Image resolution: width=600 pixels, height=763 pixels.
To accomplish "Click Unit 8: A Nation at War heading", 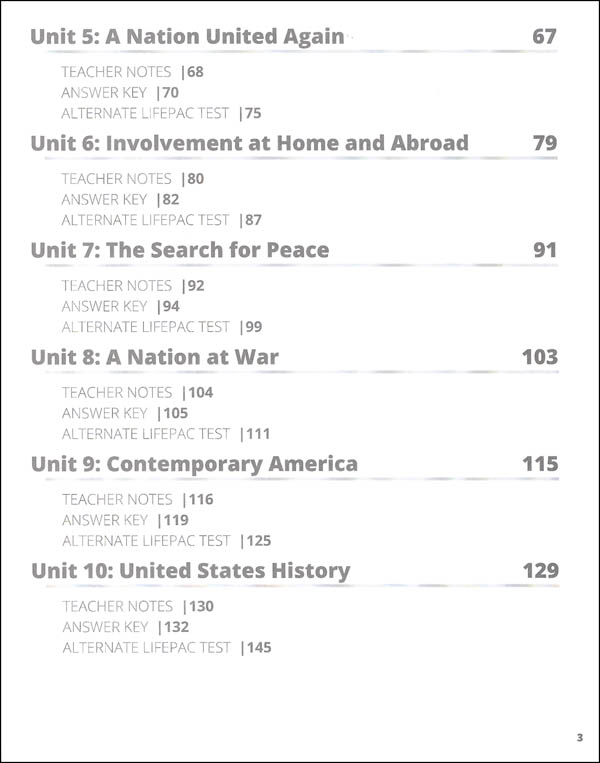I will point(155,358).
